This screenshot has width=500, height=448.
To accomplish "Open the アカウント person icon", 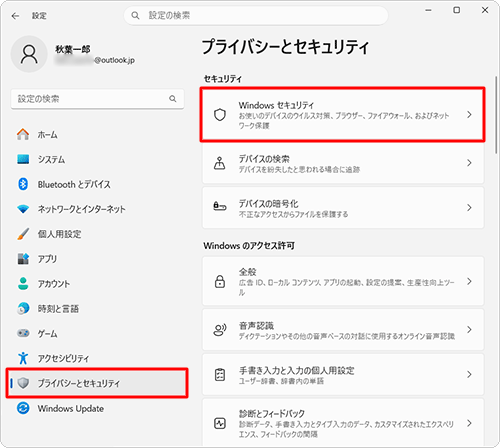I will (23, 284).
